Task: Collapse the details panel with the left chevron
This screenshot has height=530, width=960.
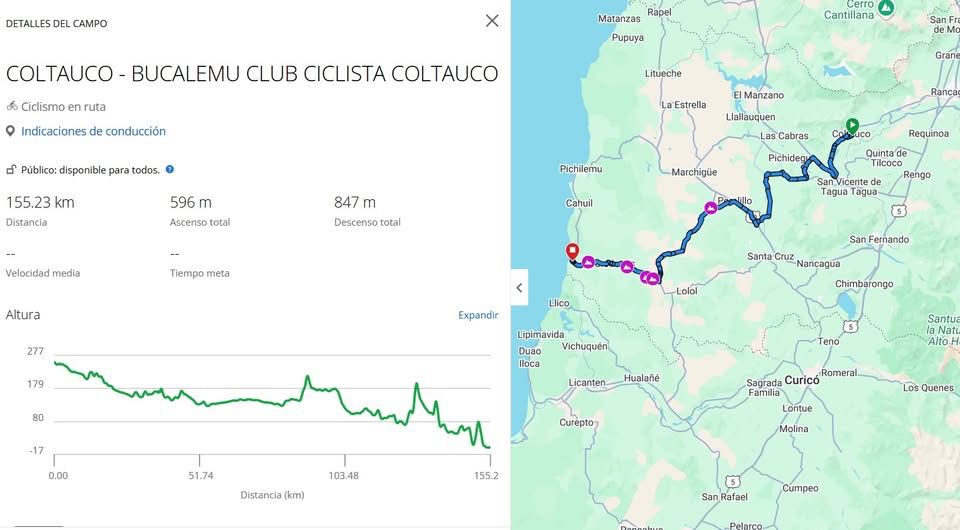Action: pos(519,288)
